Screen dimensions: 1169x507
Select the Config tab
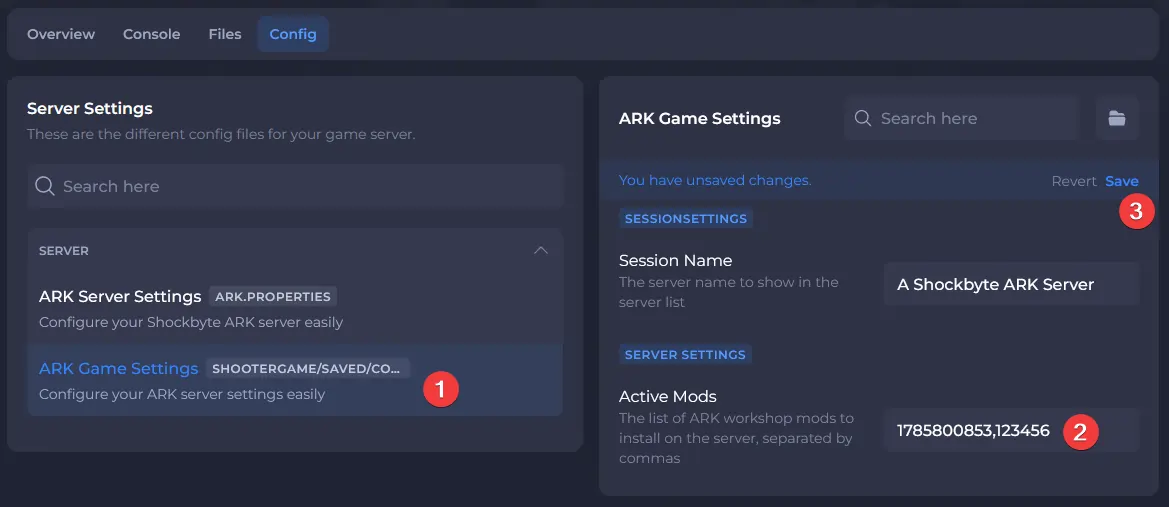click(x=293, y=34)
